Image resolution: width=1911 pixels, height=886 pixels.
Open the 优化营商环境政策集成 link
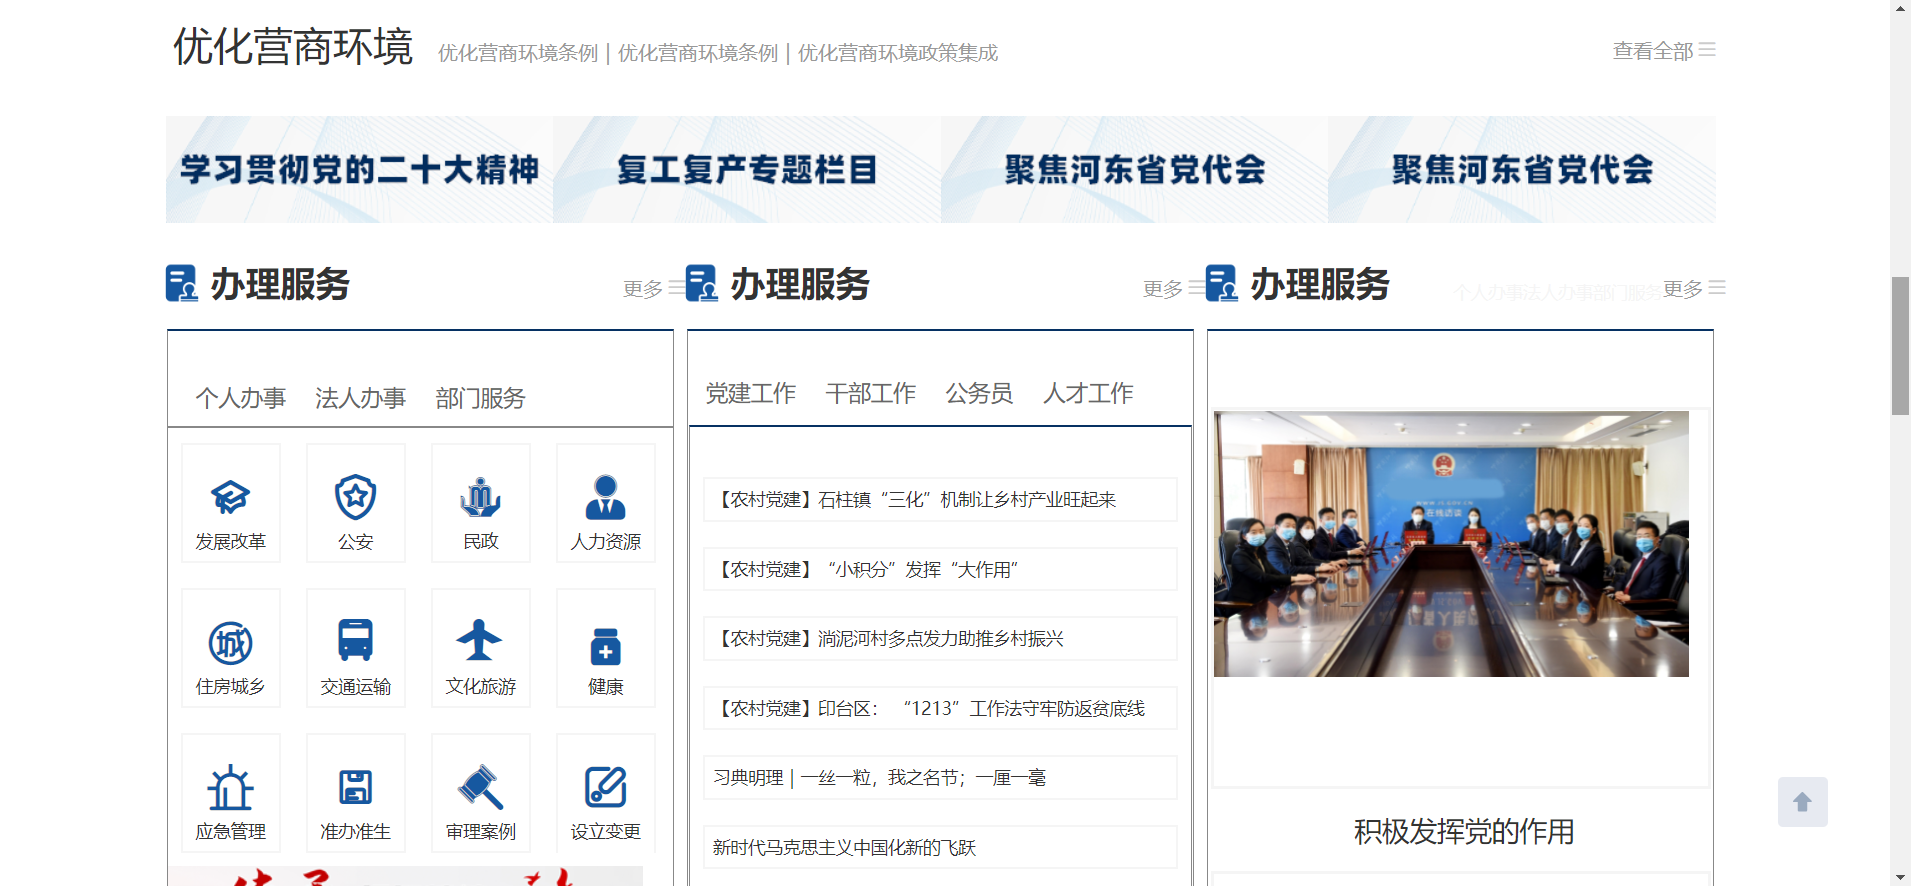pos(898,53)
